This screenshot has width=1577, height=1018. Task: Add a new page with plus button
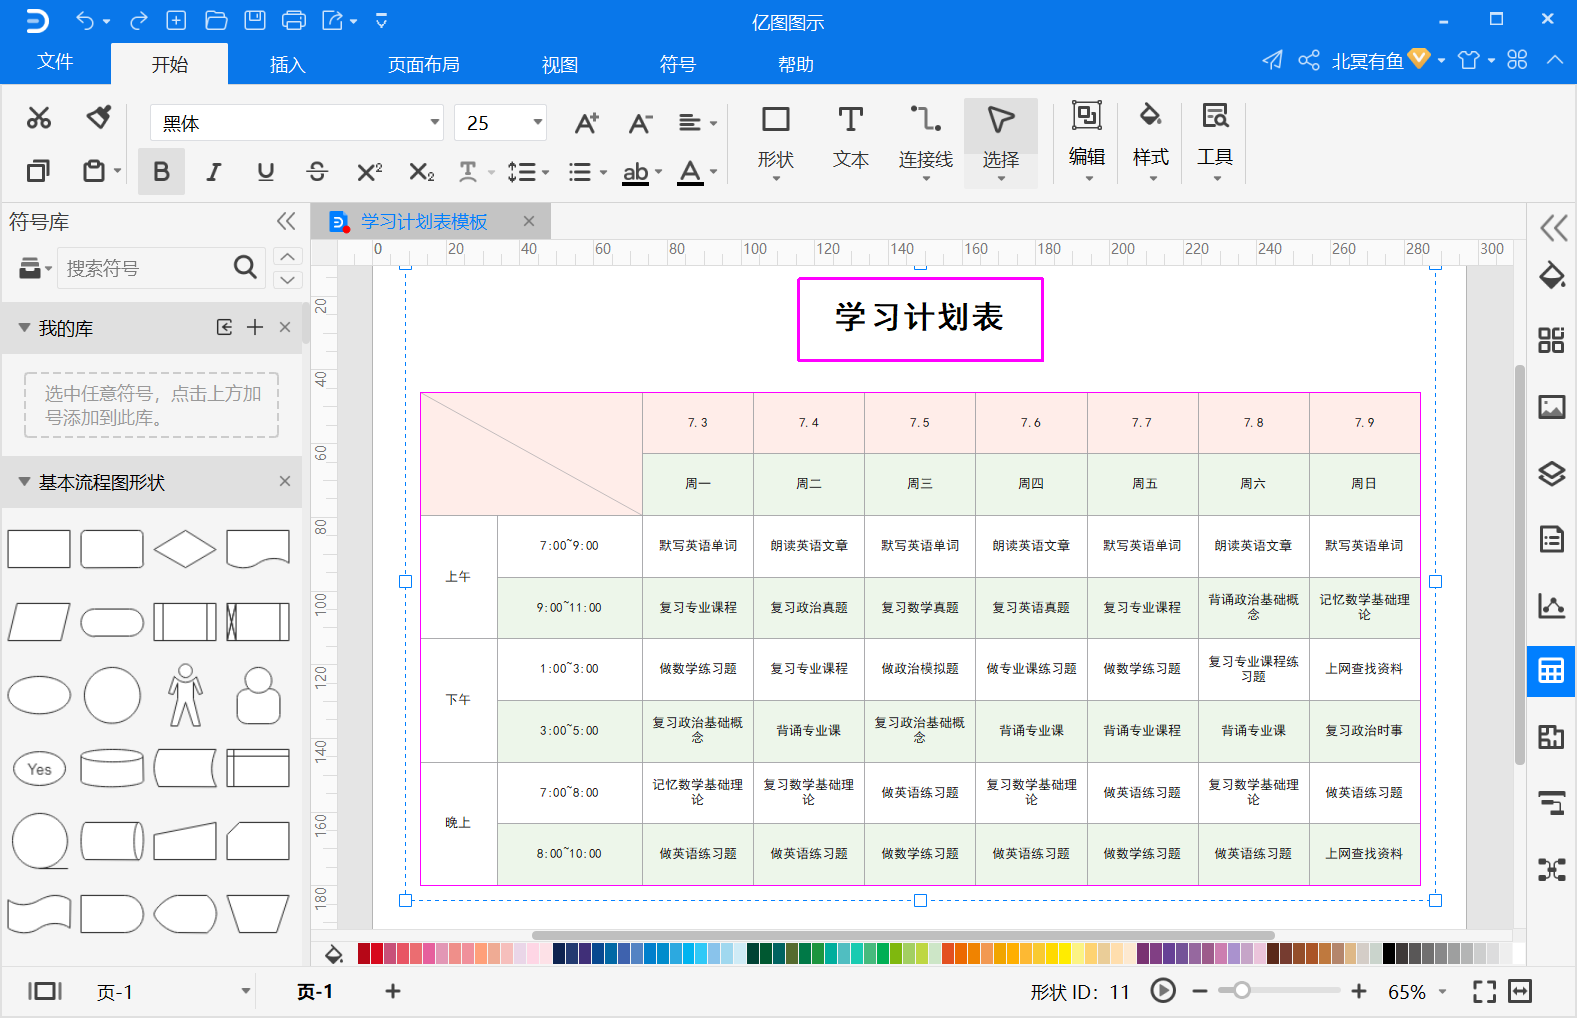click(393, 991)
